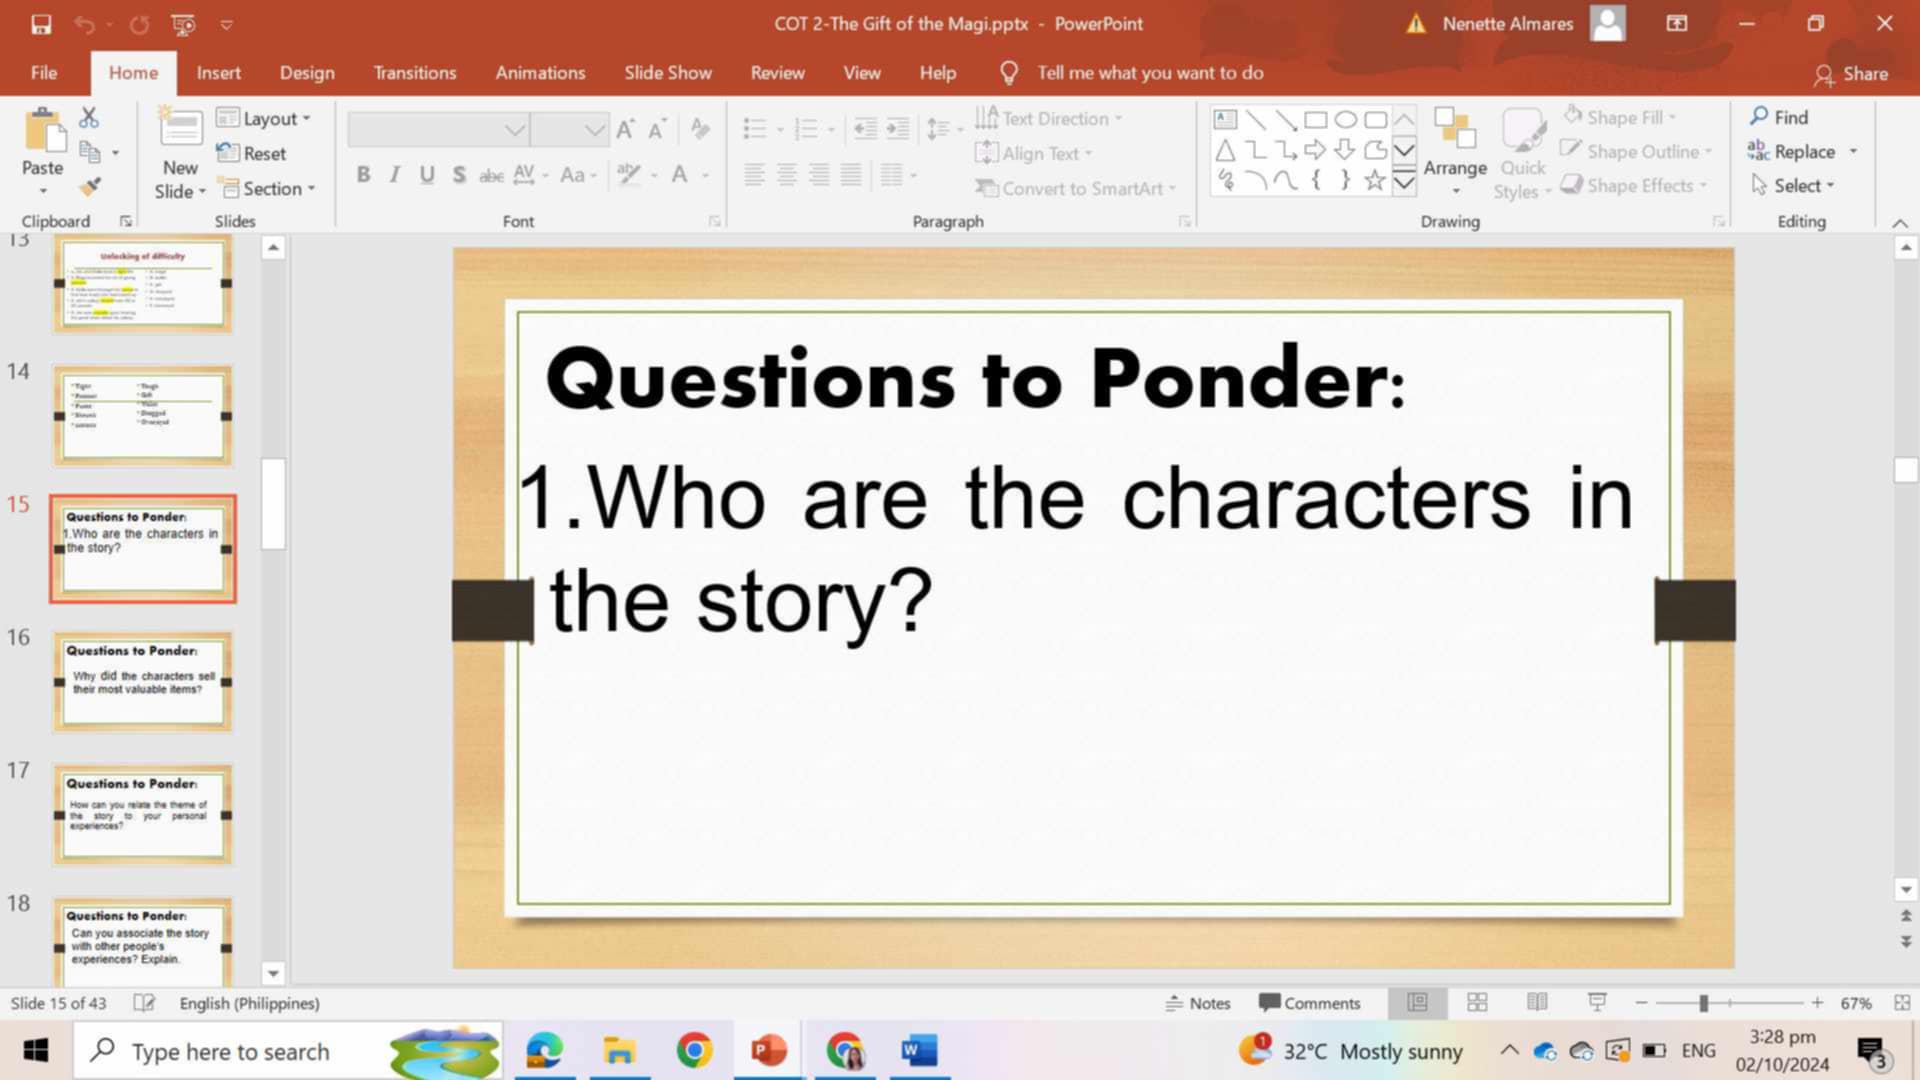Click the 67% zoom level
This screenshot has width=1920, height=1080.
[x=1856, y=1002]
